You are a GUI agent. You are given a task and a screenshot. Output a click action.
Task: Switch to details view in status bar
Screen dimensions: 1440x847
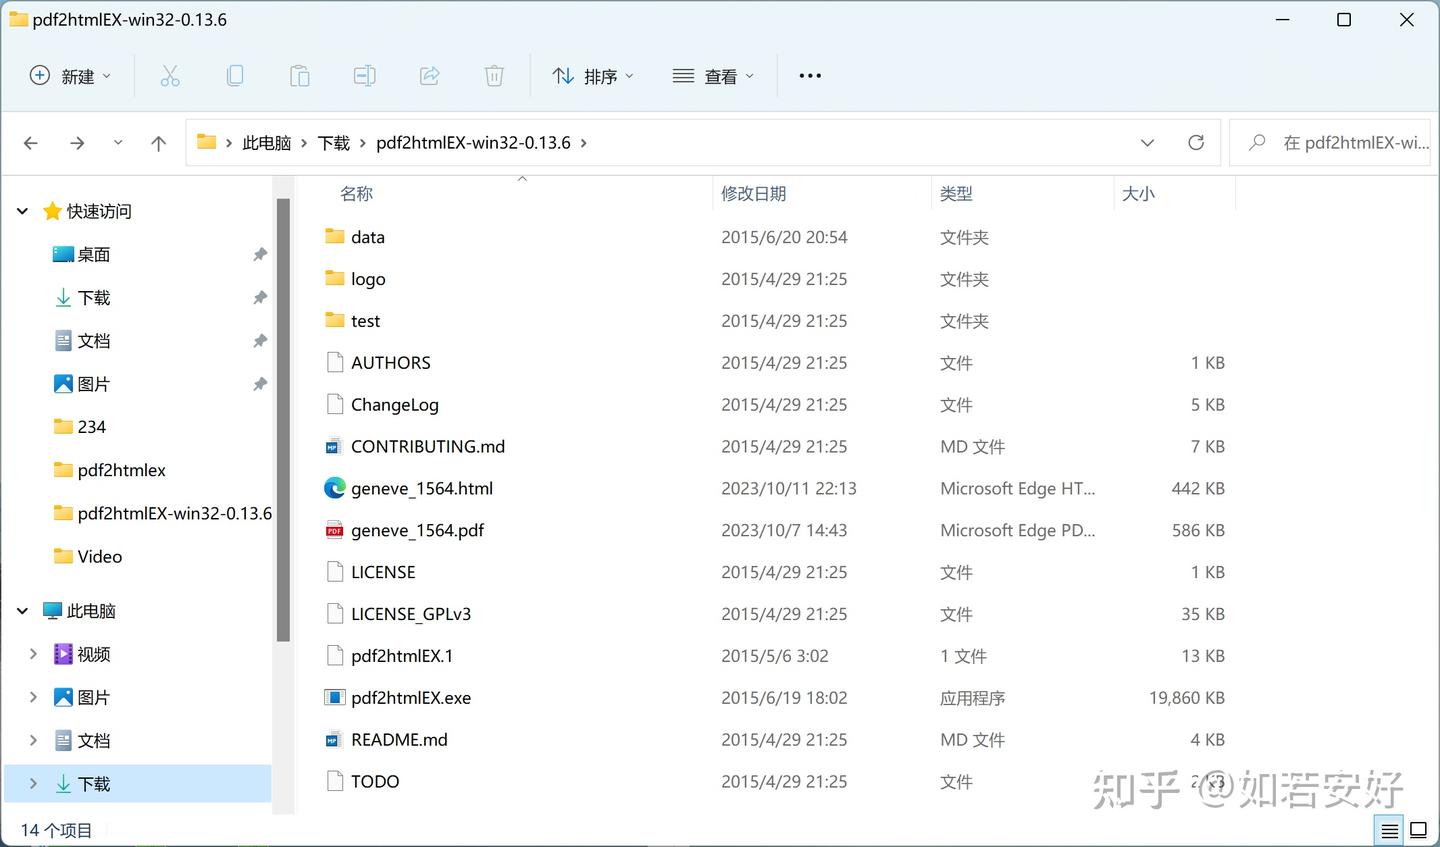[1389, 830]
